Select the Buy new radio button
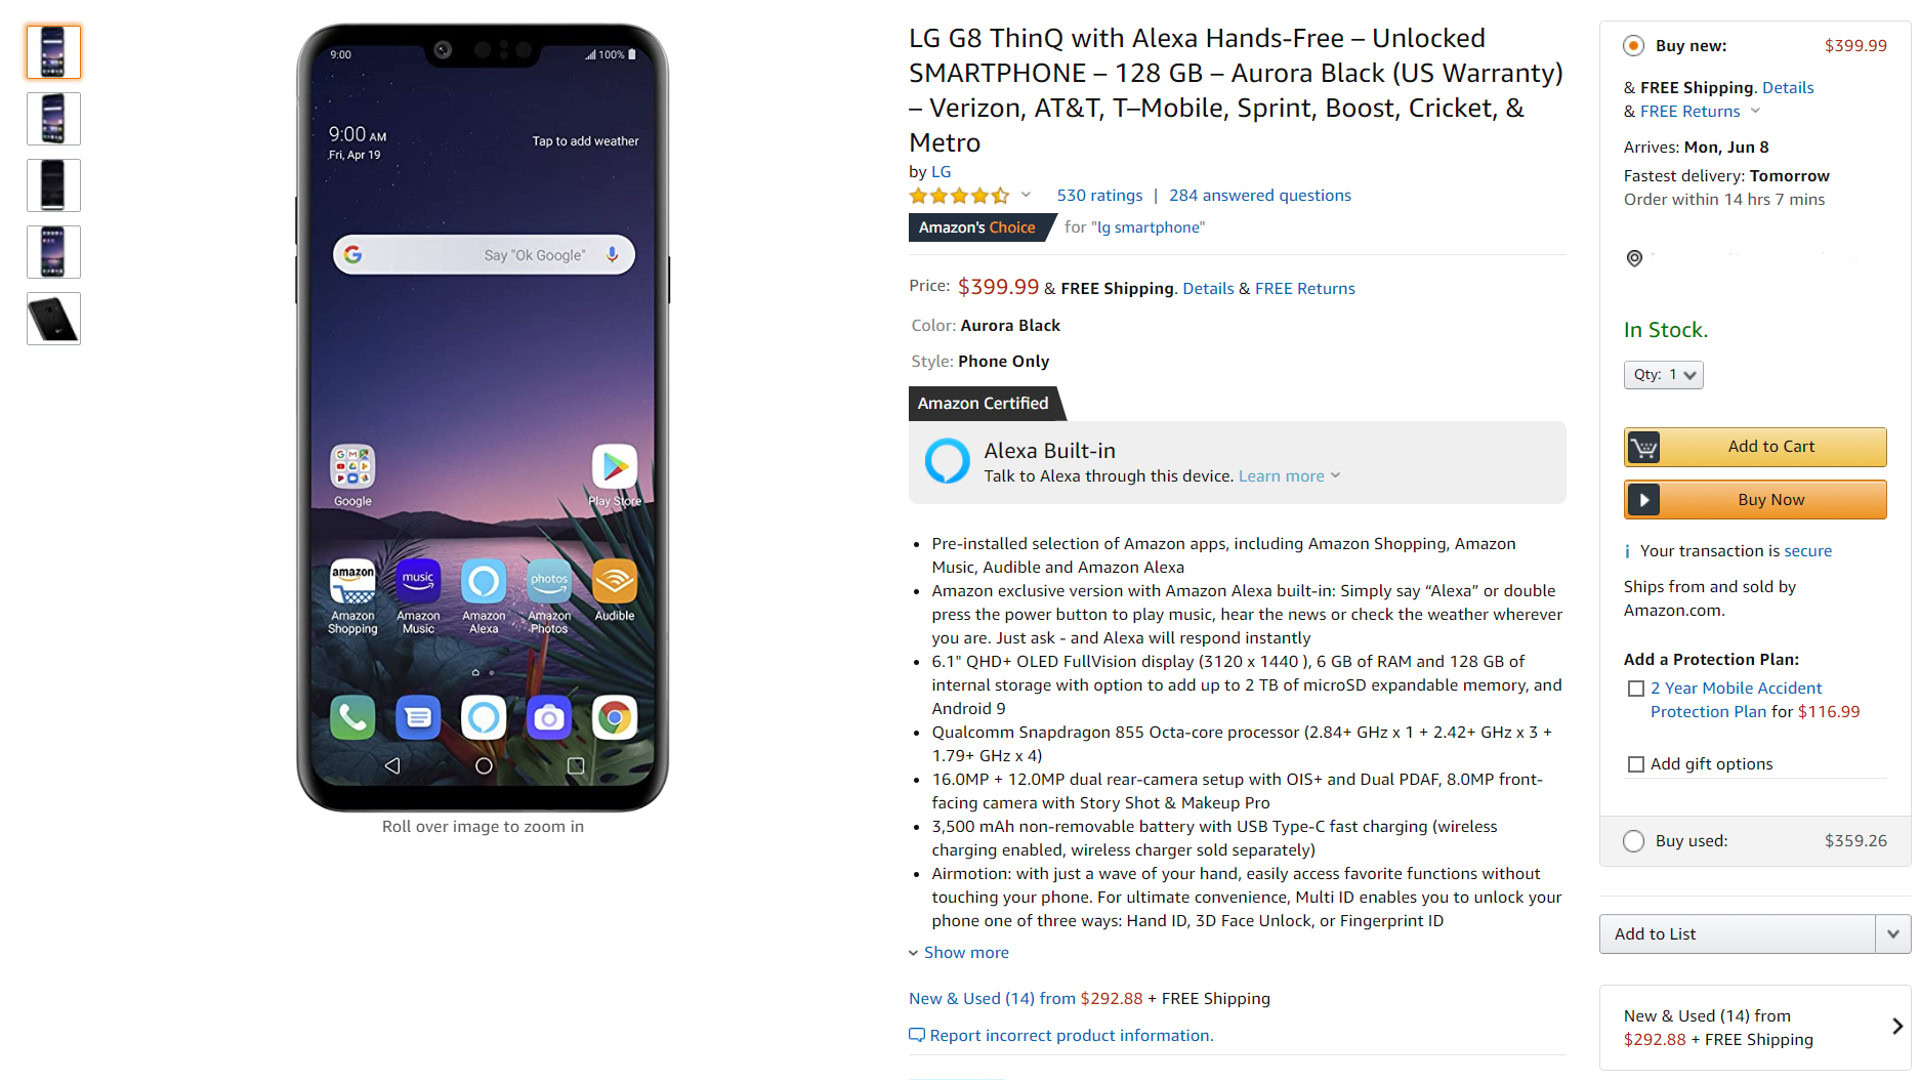The height and width of the screenshot is (1080, 1920). point(1633,46)
